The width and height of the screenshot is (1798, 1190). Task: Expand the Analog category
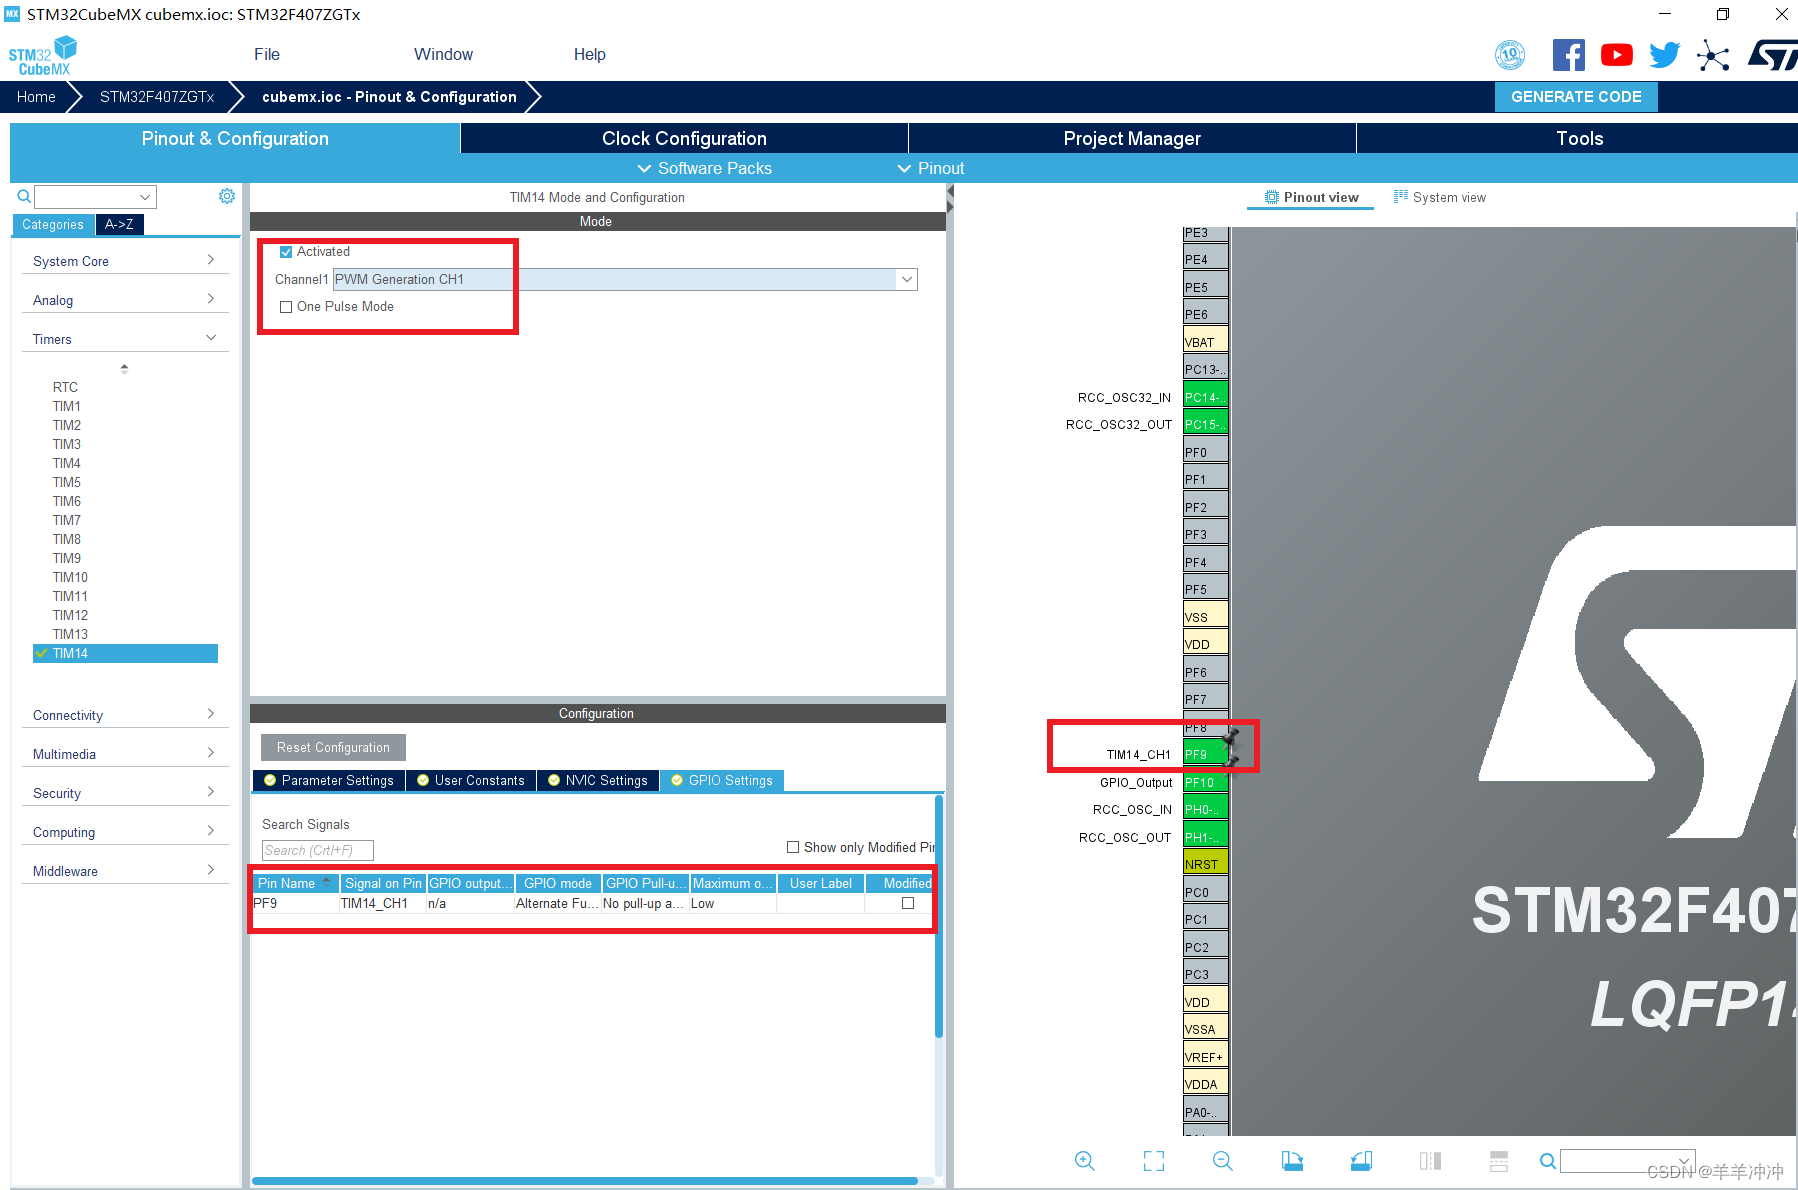tap(125, 300)
